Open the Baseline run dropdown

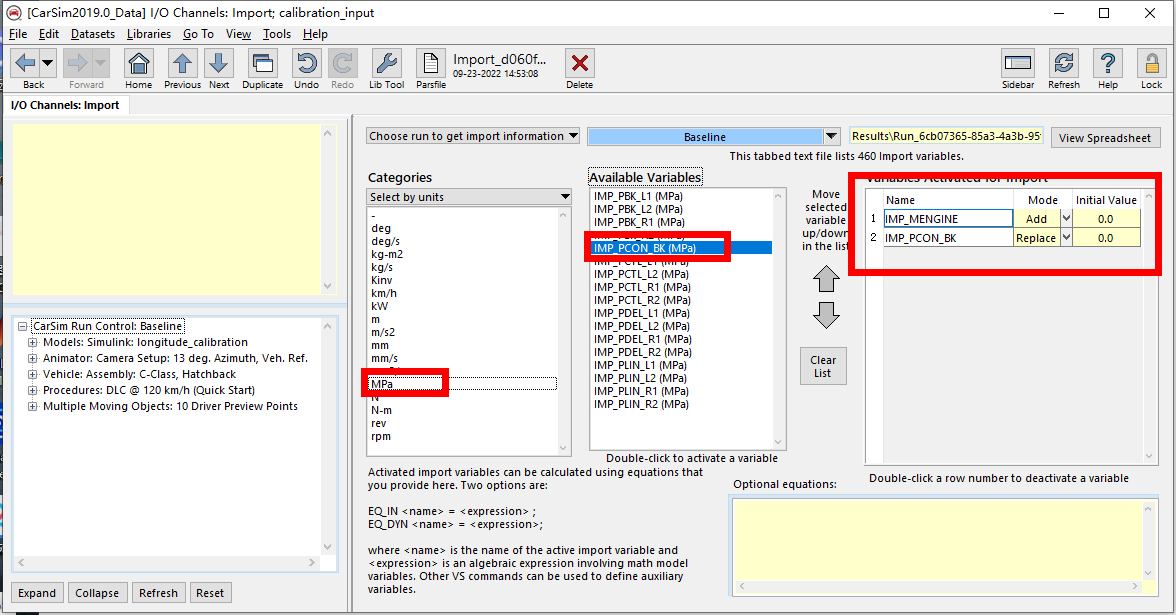tap(831, 136)
